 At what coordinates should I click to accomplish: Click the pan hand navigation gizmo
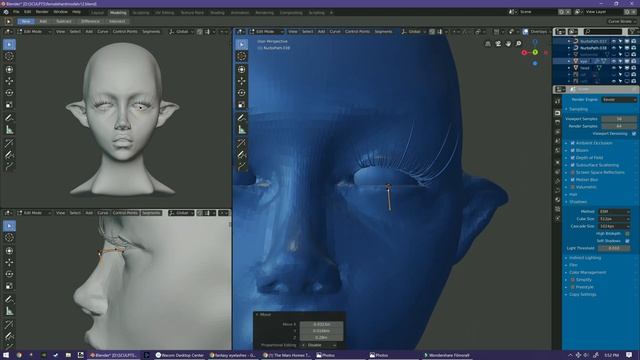(508, 43)
